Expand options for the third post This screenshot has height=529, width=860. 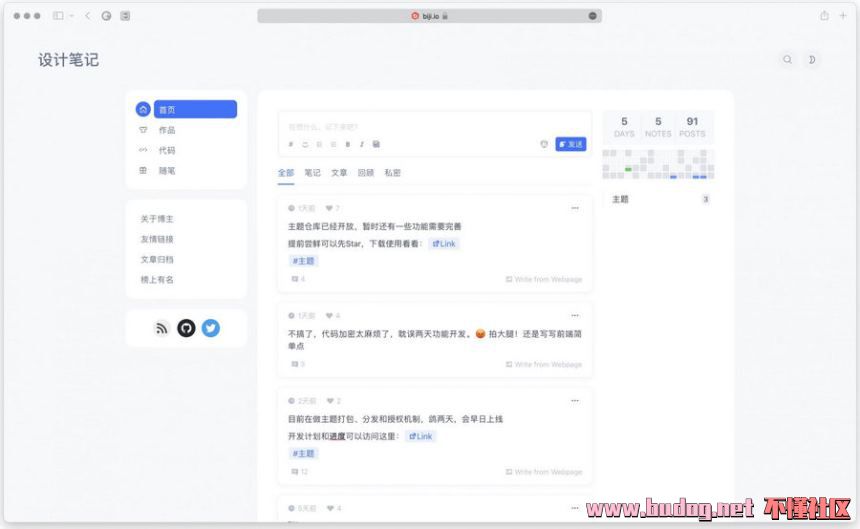574,400
